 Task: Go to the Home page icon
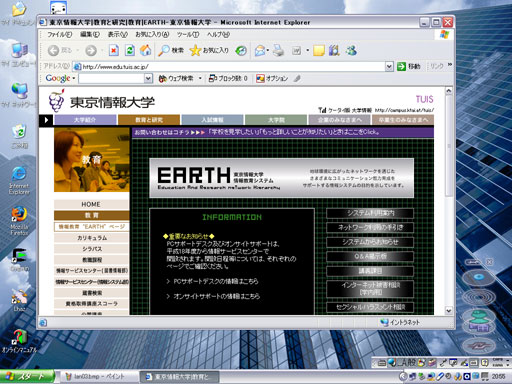tap(145, 50)
